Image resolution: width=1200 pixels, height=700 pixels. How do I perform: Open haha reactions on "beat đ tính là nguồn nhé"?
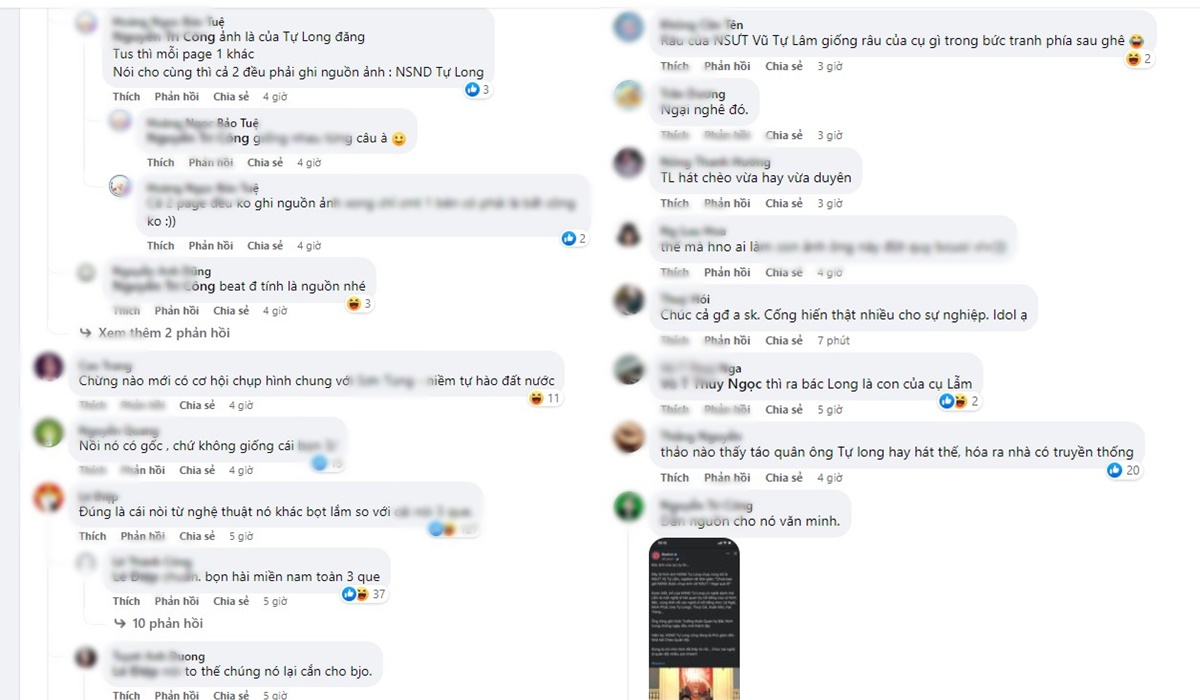point(358,304)
